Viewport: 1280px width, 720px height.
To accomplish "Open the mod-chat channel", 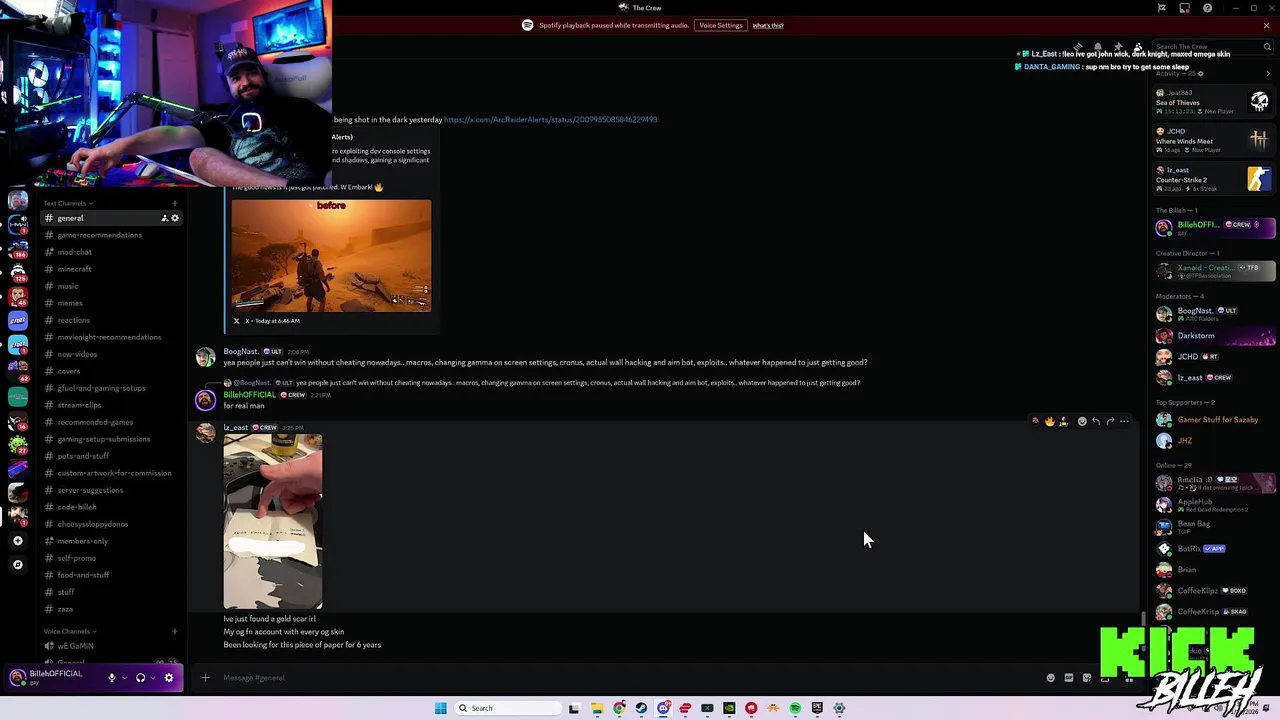I will 111,252.
